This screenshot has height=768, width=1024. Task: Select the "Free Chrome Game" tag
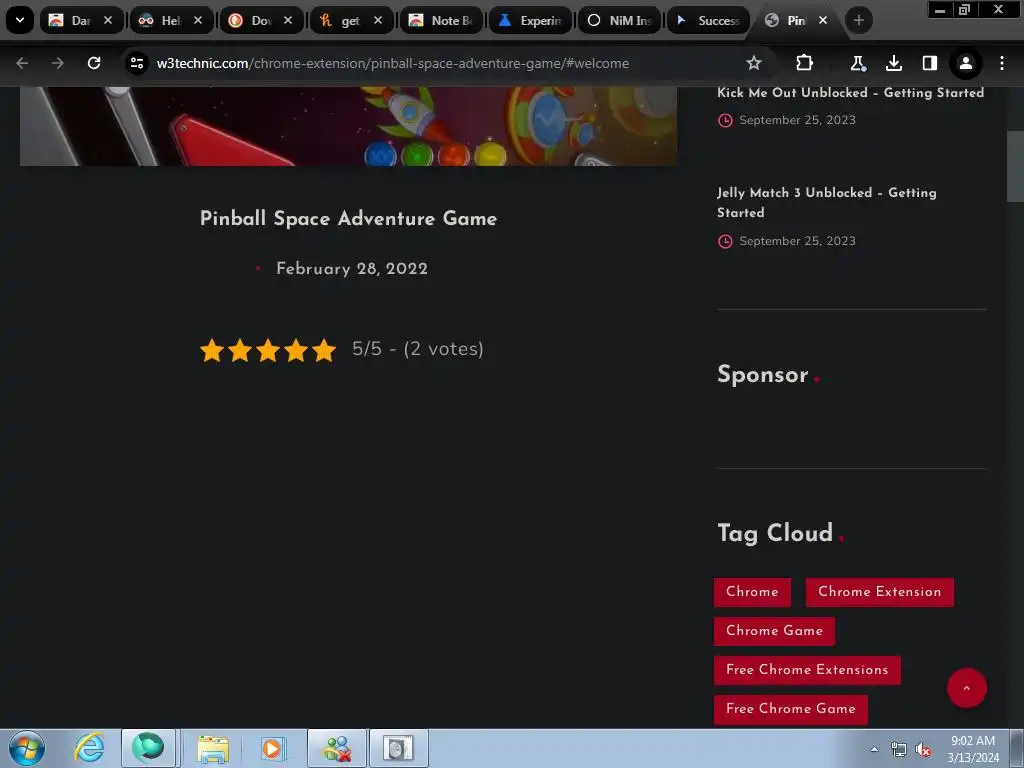791,709
